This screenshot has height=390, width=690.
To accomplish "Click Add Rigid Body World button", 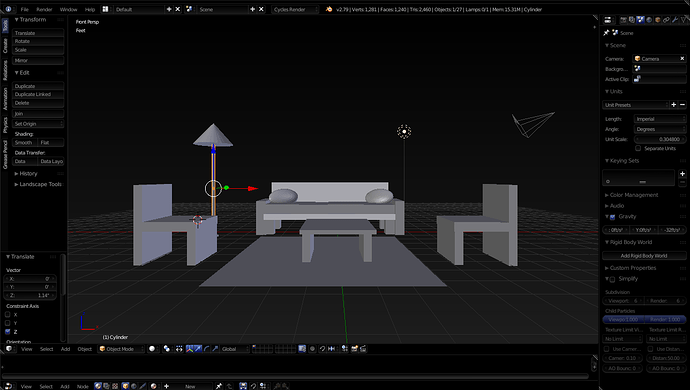I will tap(644, 256).
